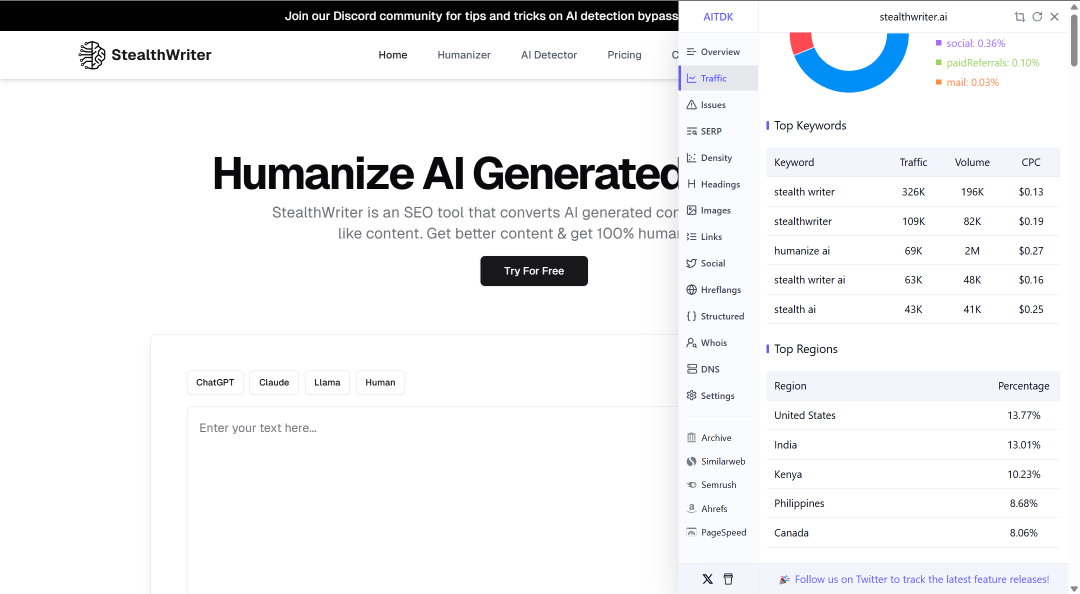Image resolution: width=1080 pixels, height=594 pixels.
Task: Click the 'mail: 0.03%' legend entry
Action: tap(967, 82)
